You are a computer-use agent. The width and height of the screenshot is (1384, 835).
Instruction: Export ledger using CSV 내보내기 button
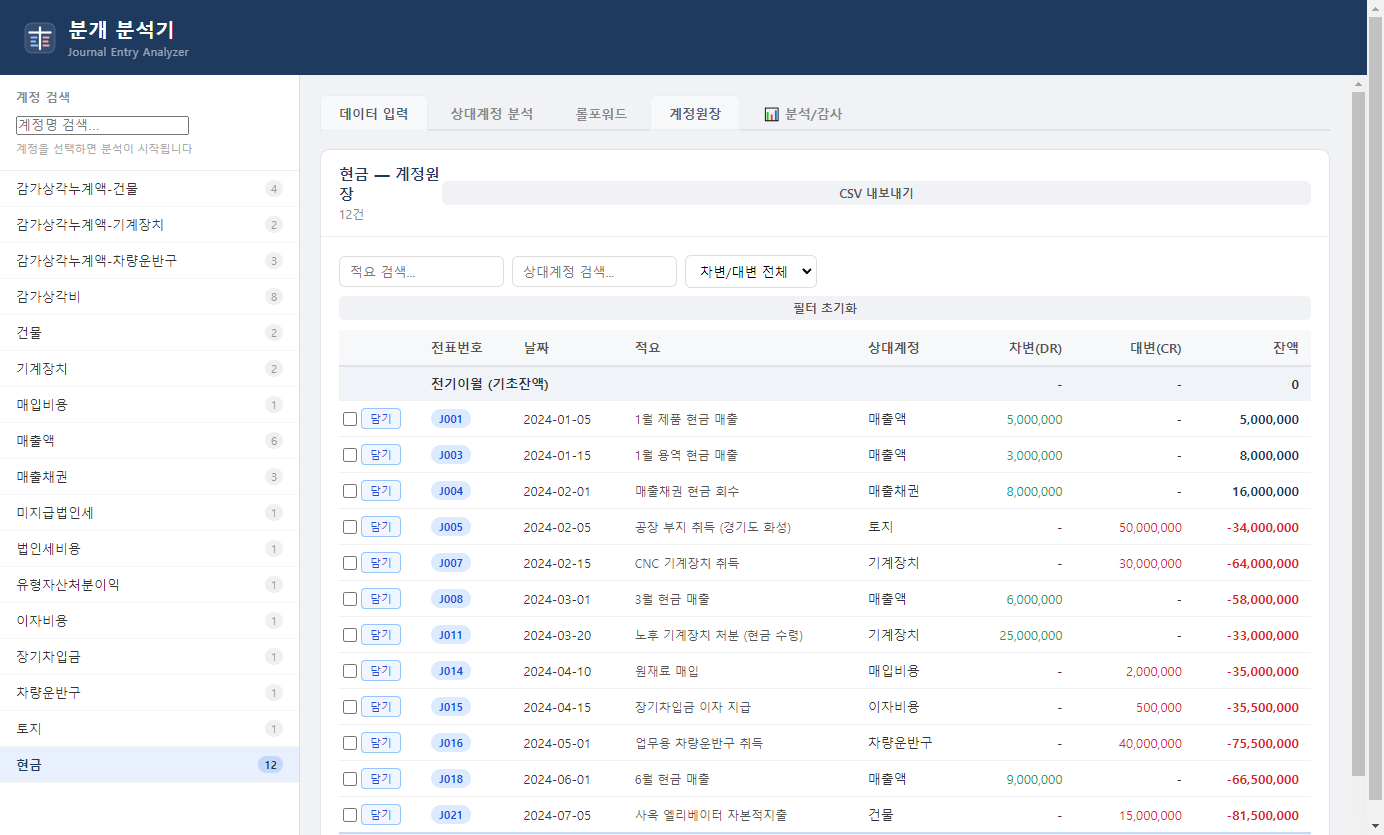click(876, 193)
